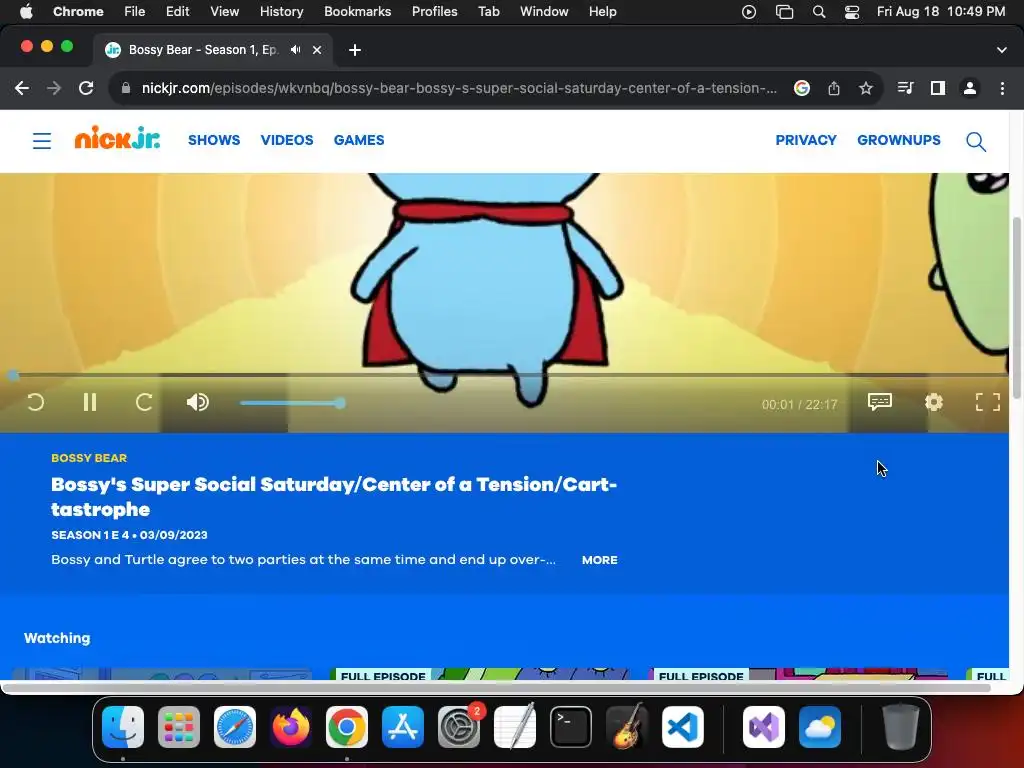Close the Bossy Bear tab
This screenshot has width=1024, height=768.
[x=317, y=50]
